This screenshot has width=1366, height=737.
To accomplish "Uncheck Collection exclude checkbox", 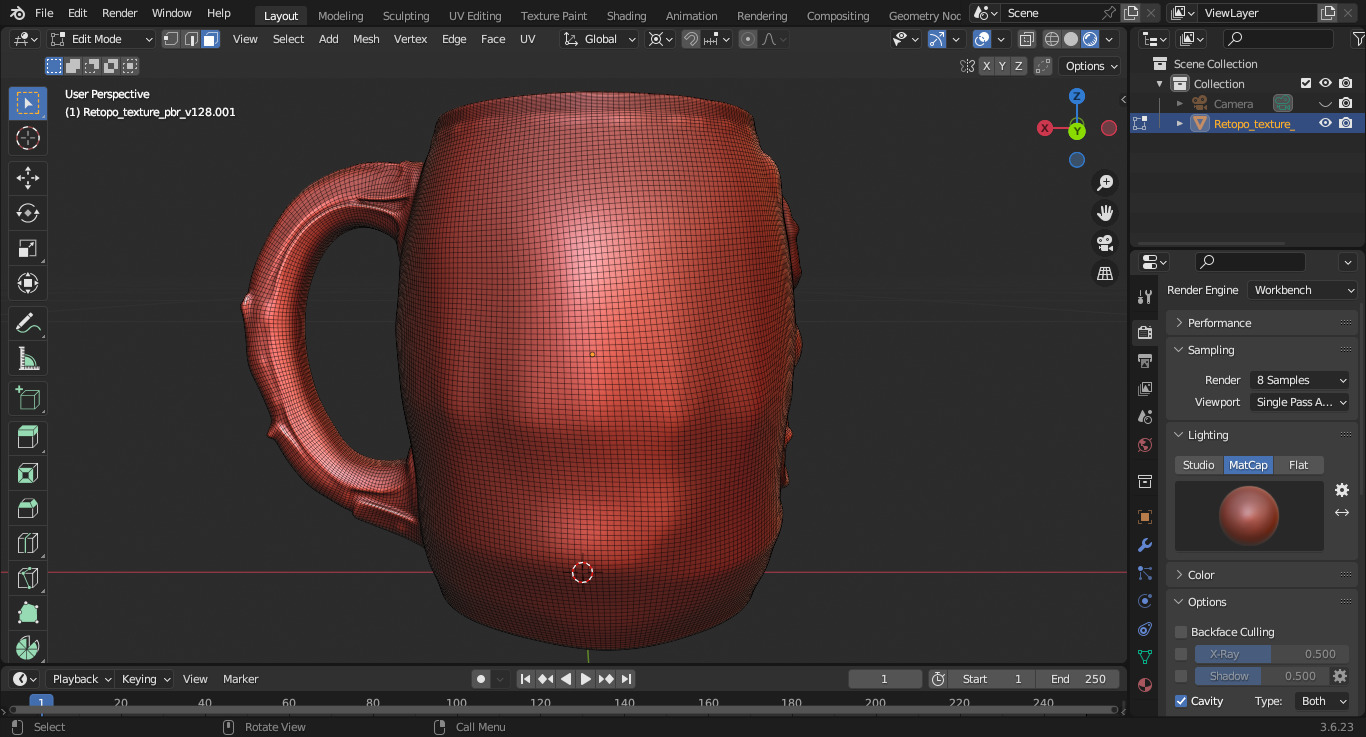I will click(1305, 84).
